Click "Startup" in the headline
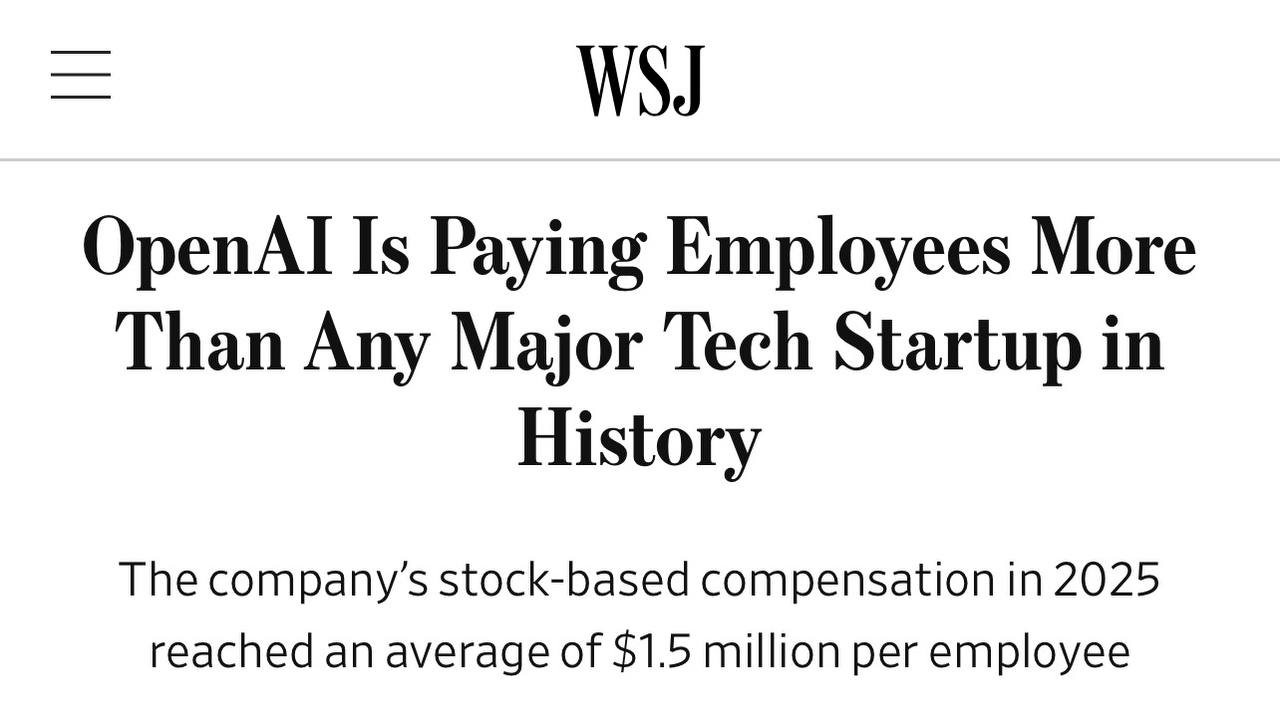Viewport: 1280px width, 723px height. click(955, 343)
